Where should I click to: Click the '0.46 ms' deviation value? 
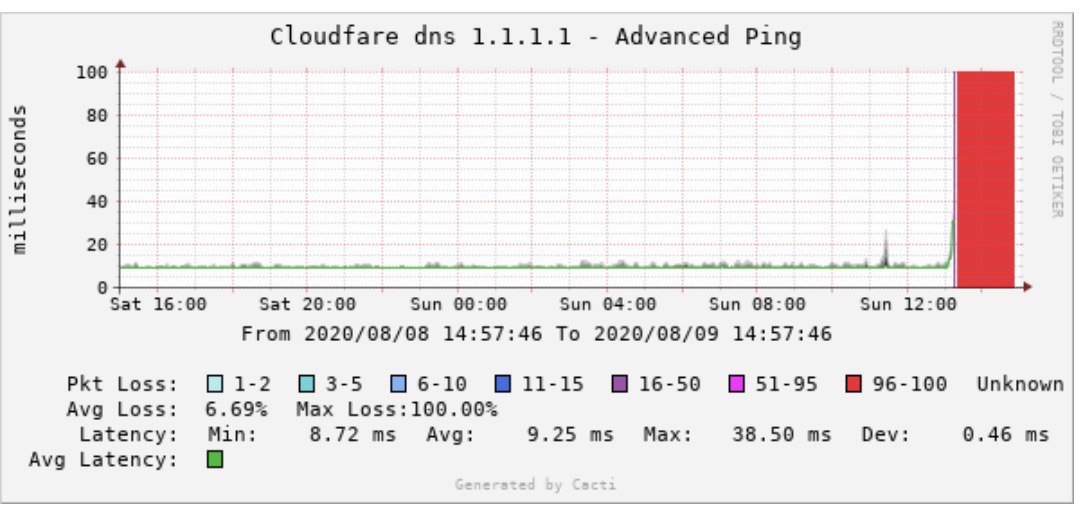pyautogui.click(x=1006, y=434)
